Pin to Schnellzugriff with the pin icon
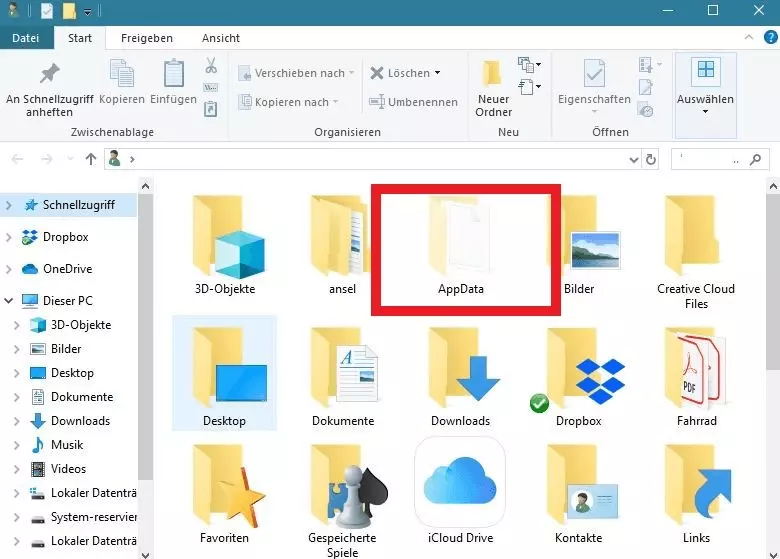The height and width of the screenshot is (559, 780). click(x=49, y=75)
